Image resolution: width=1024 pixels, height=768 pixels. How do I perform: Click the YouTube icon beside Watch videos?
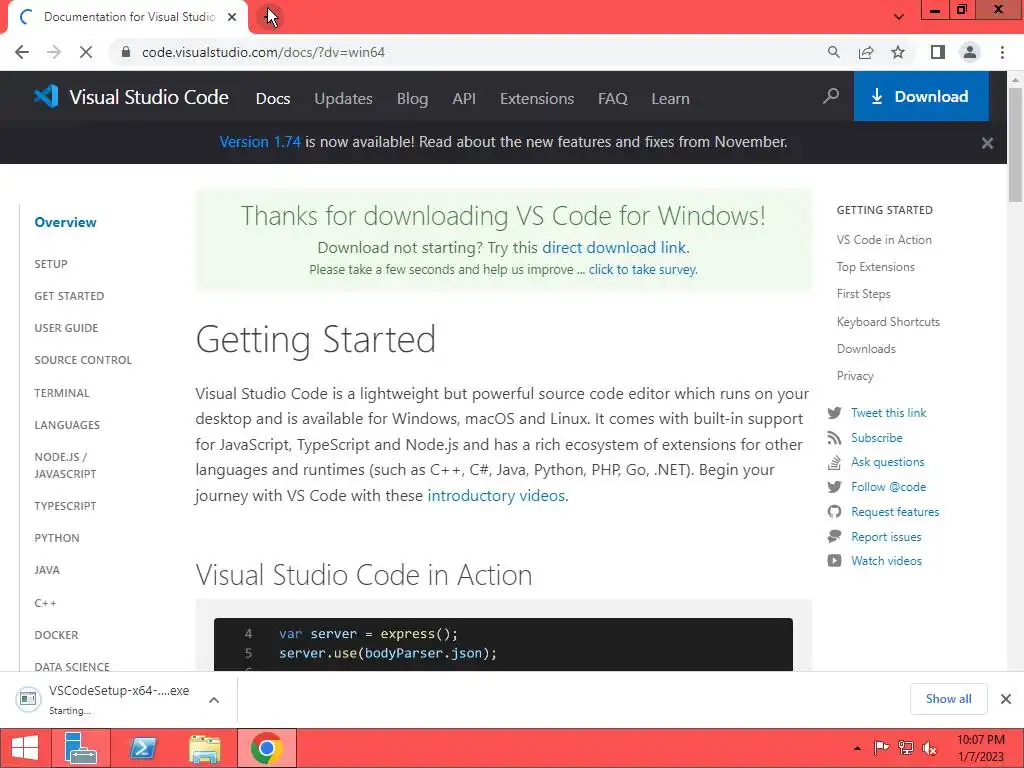pos(834,561)
